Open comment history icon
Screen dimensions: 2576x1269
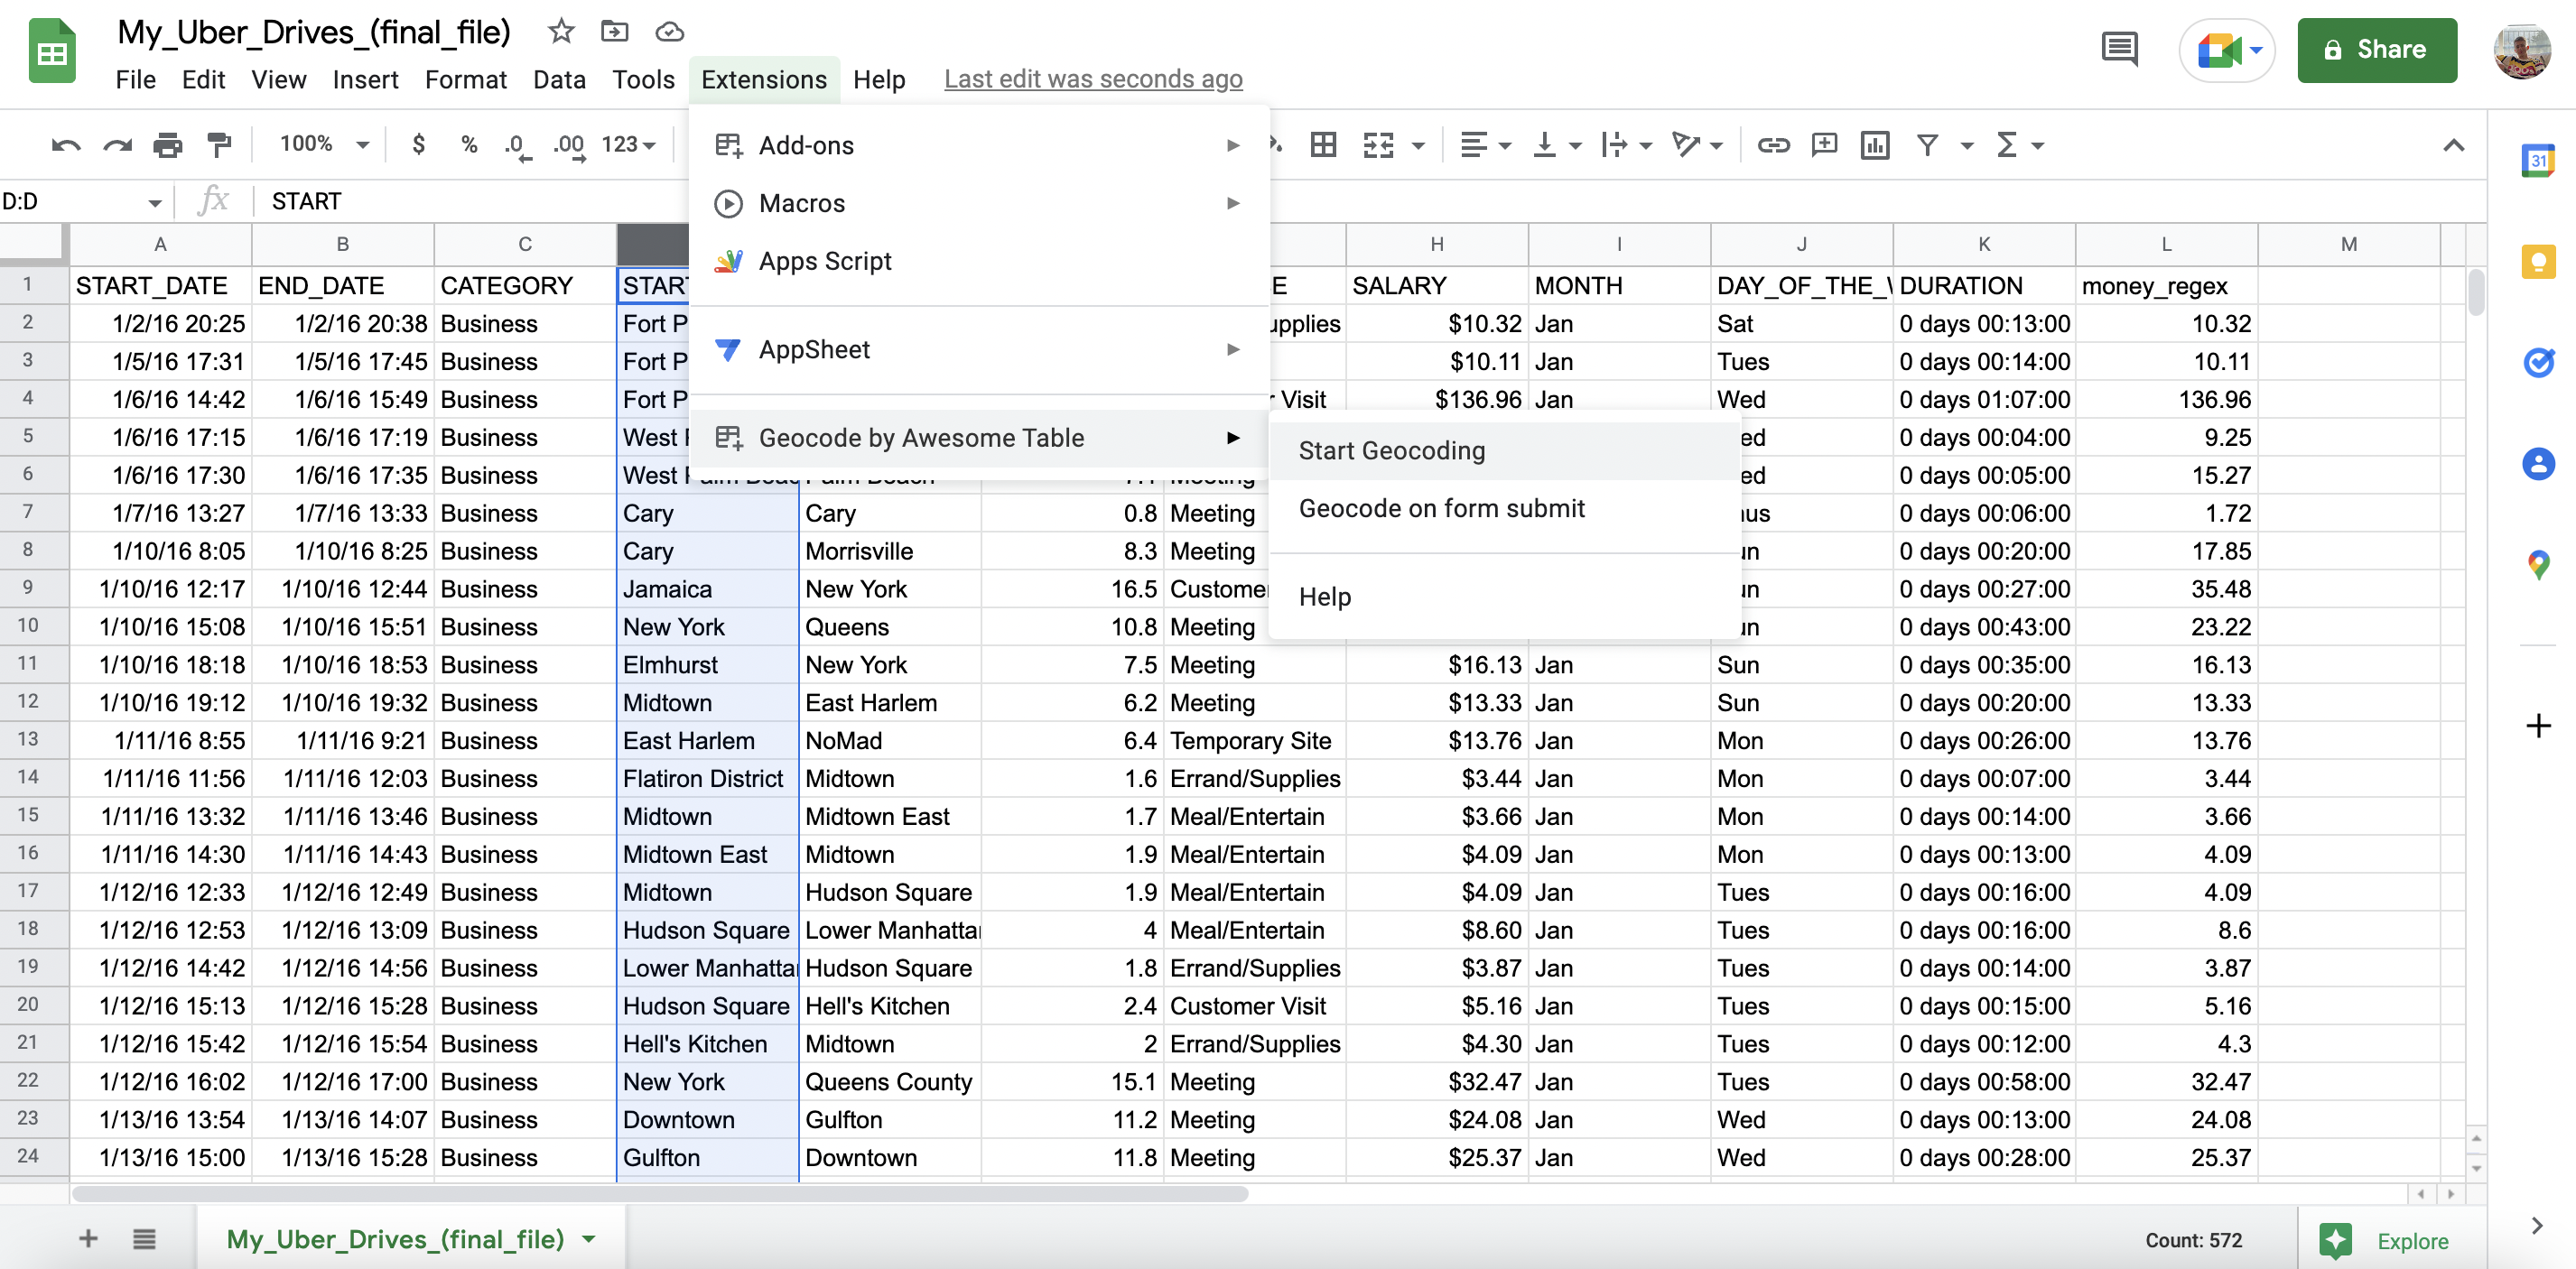pyautogui.click(x=2119, y=49)
